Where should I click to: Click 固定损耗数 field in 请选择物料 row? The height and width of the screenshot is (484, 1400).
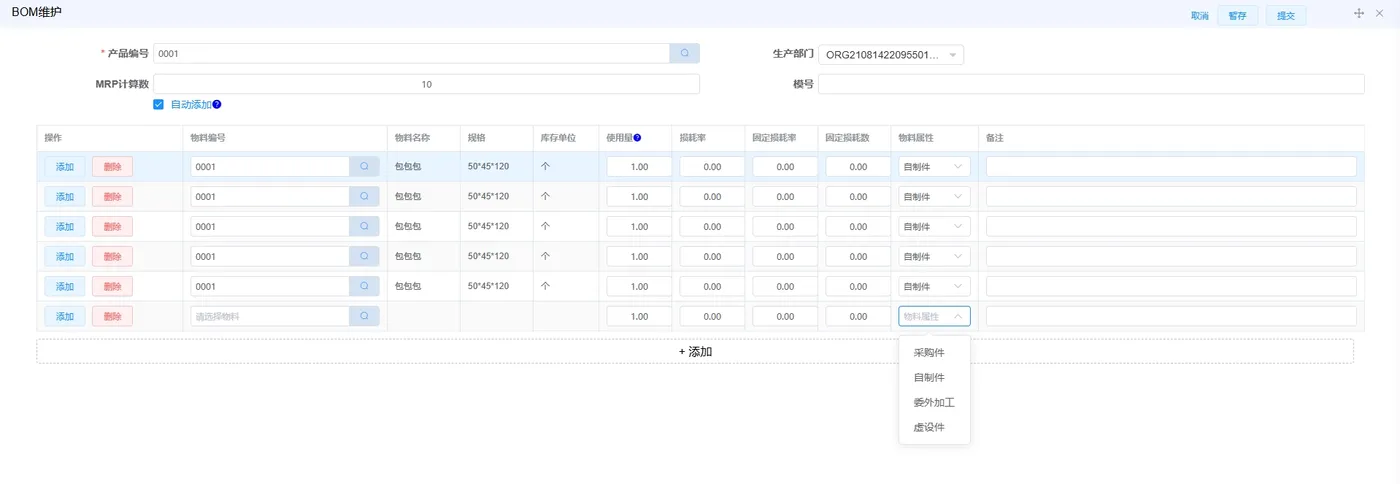tap(858, 316)
